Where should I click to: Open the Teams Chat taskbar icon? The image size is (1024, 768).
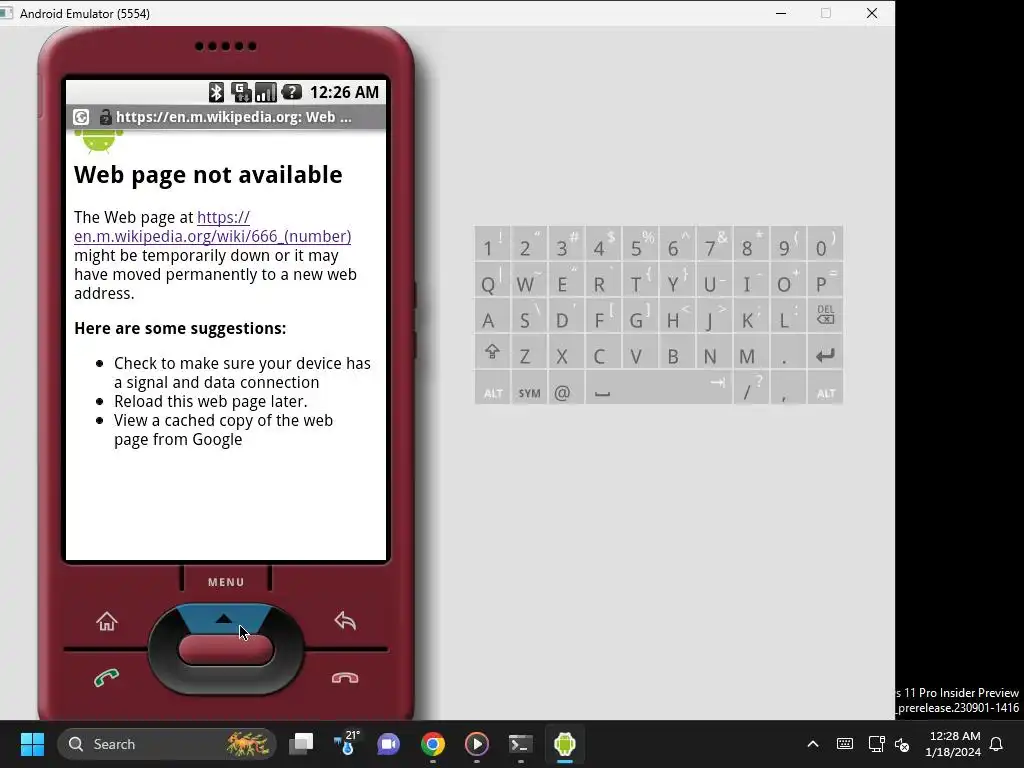coord(389,744)
